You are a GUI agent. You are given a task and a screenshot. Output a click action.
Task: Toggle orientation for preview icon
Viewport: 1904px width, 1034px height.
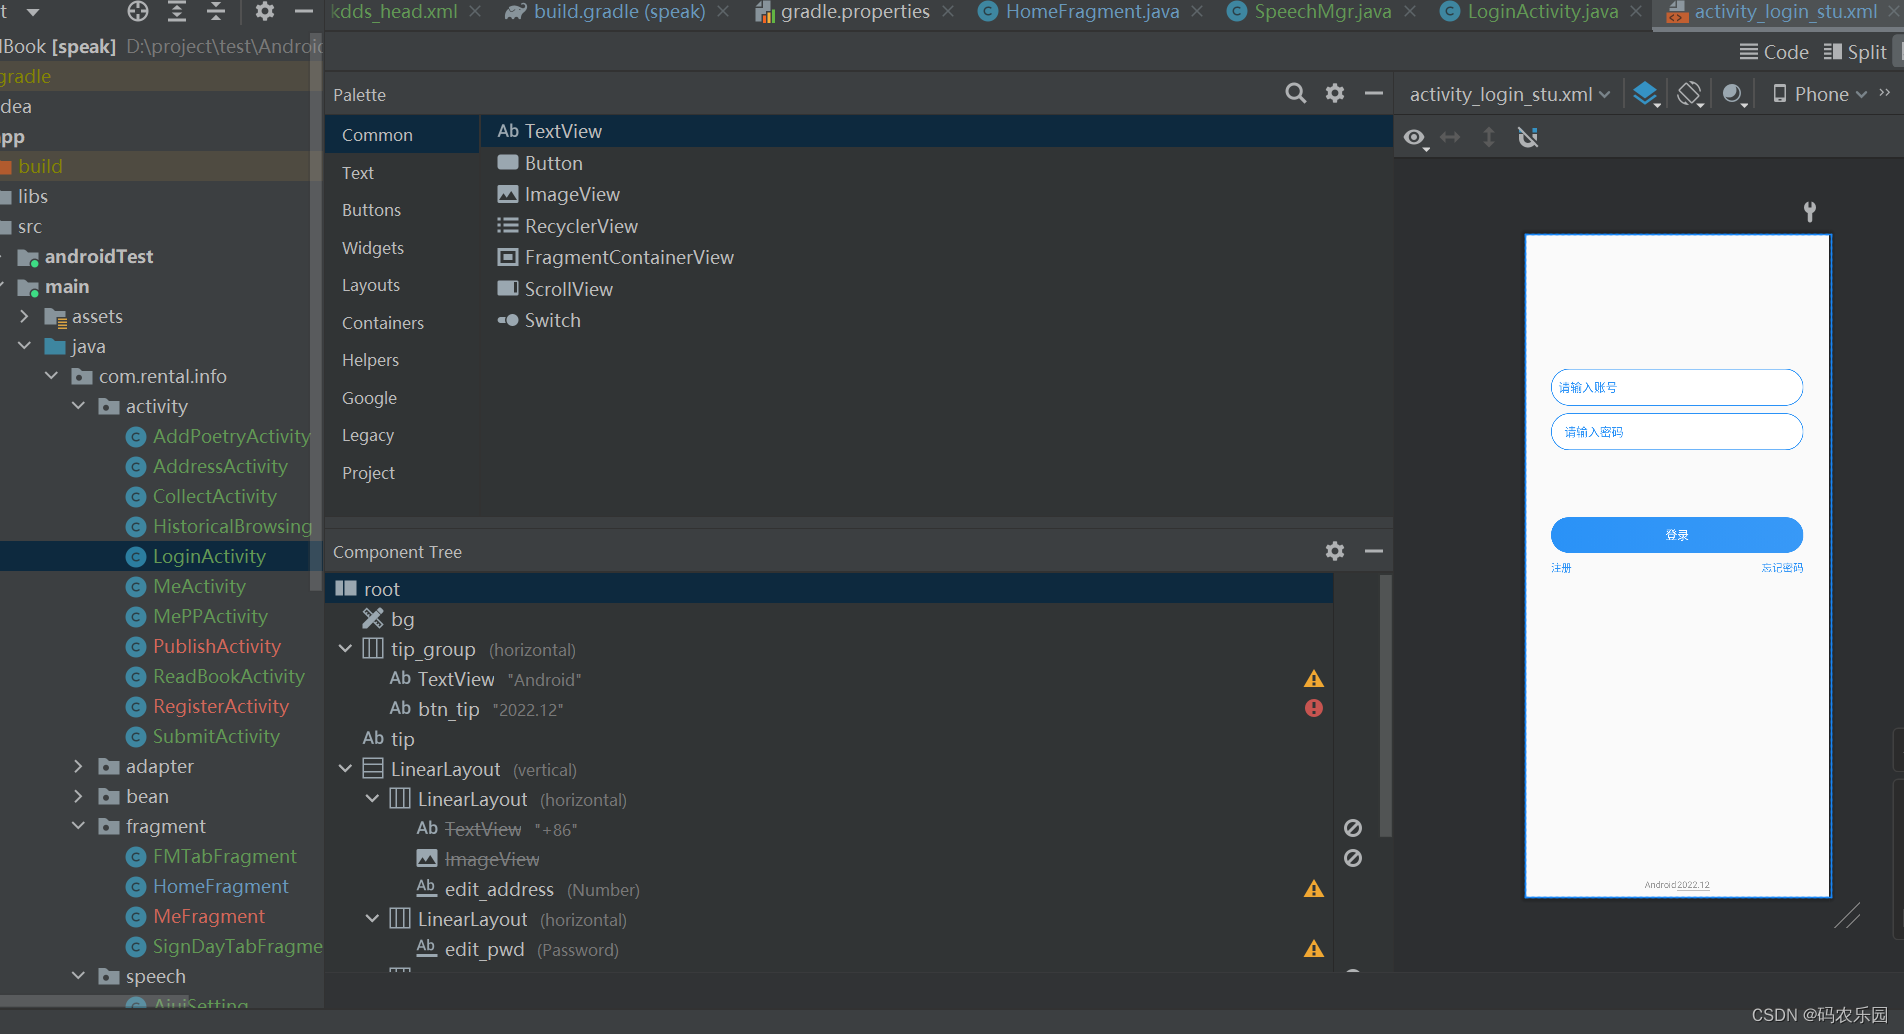click(1690, 94)
